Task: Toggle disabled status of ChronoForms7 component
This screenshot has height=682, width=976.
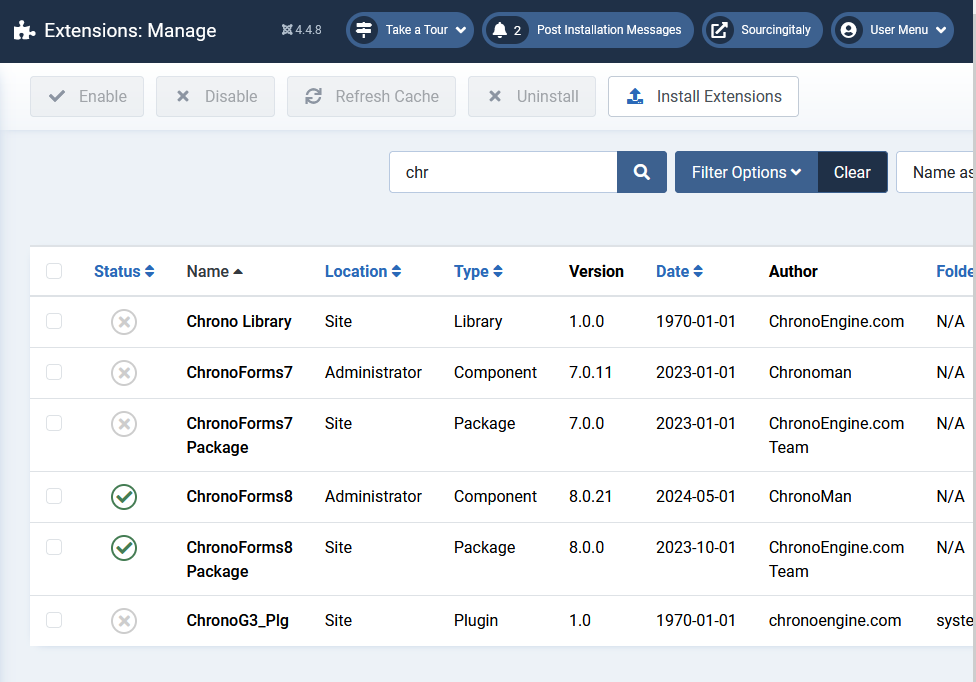Action: point(124,373)
